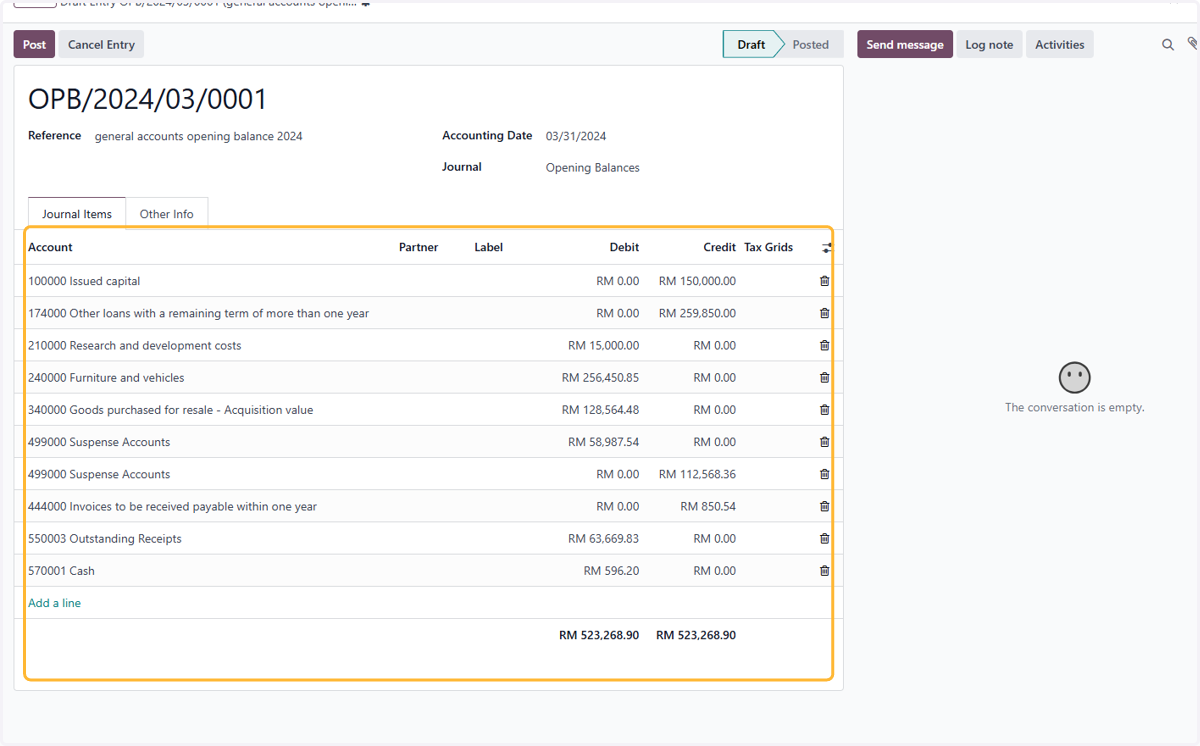Click the attachments paperclip icon
The height and width of the screenshot is (746, 1200).
(x=1192, y=44)
